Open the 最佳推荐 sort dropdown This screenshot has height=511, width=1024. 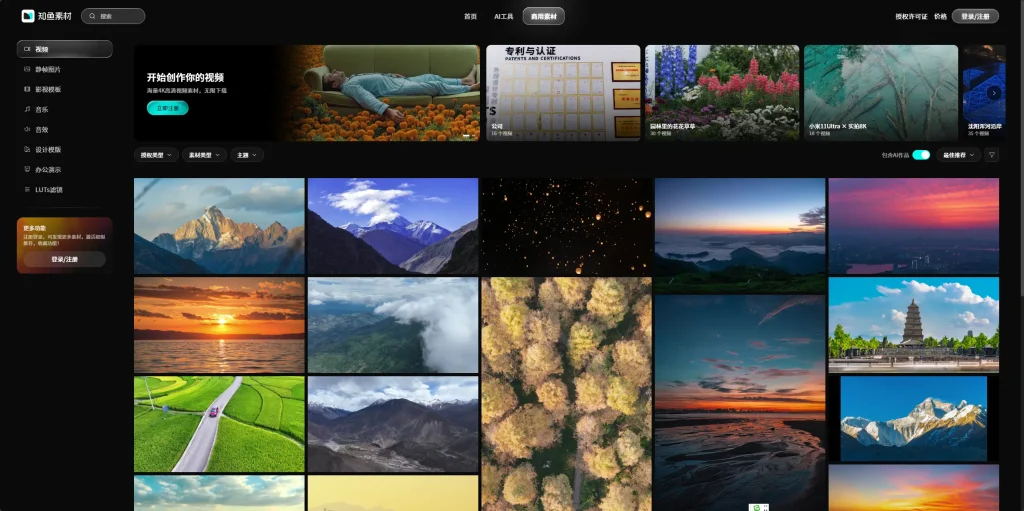click(x=959, y=155)
